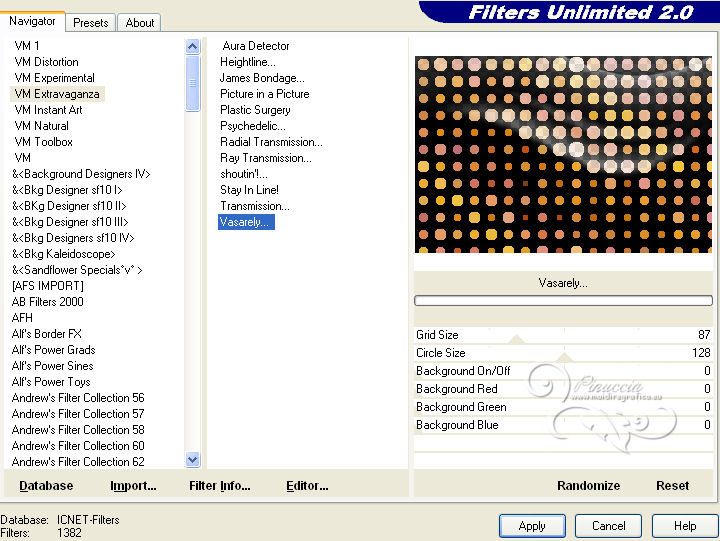Screen dimensions: 720x541
Task: Select VM Toolbox category
Action: [x=44, y=142]
